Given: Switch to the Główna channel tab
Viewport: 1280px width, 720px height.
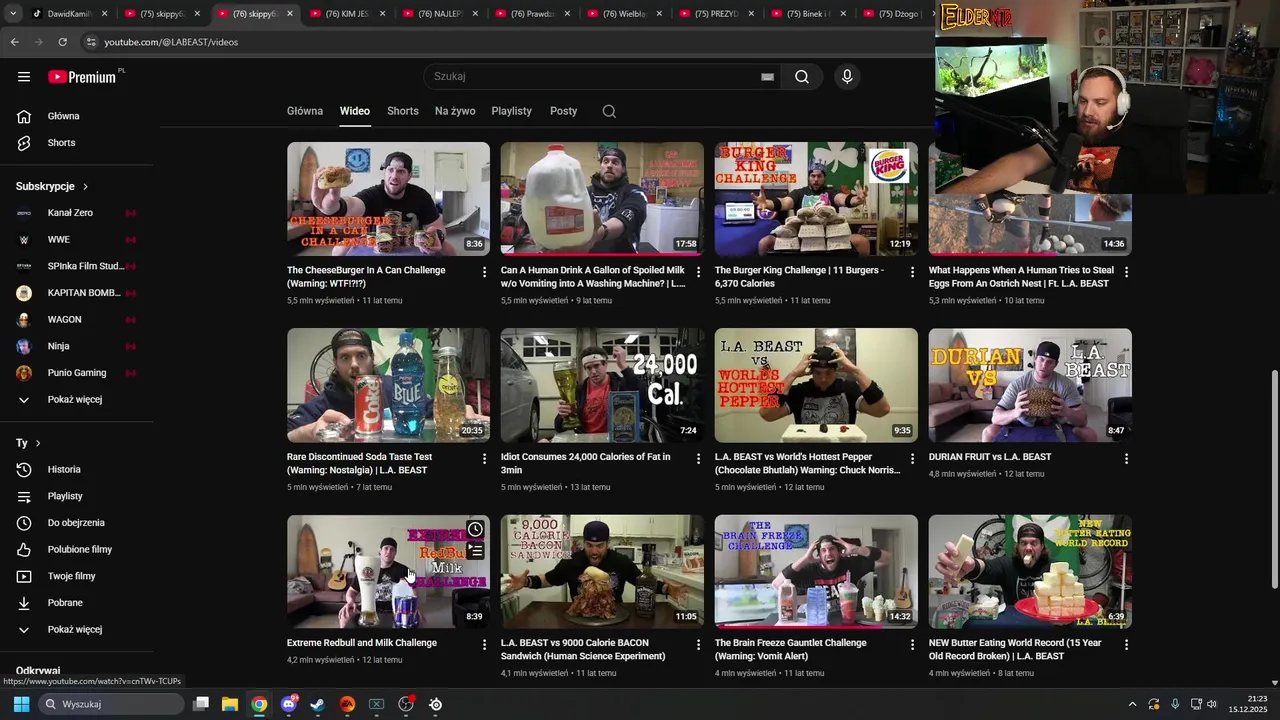Looking at the screenshot, I should pyautogui.click(x=305, y=111).
